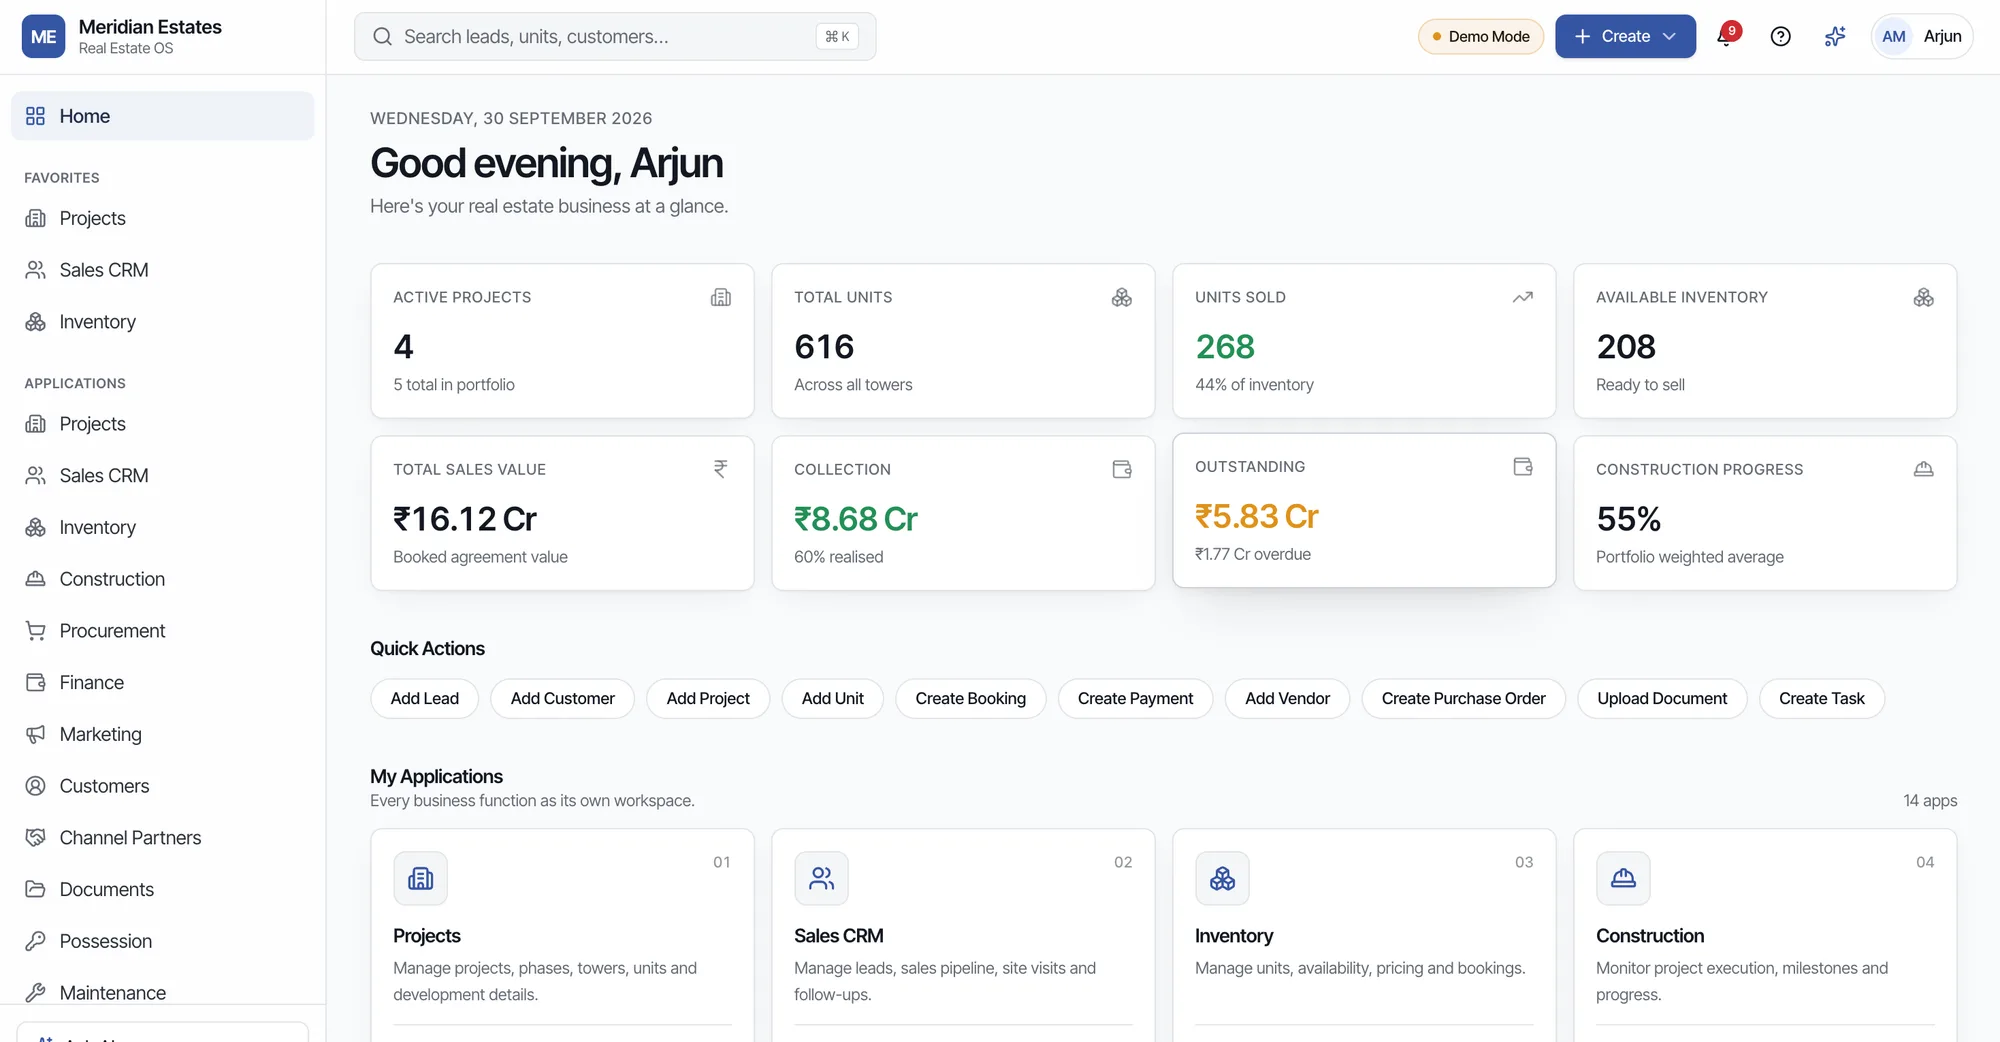Open Customers in the sidebar

(x=163, y=786)
